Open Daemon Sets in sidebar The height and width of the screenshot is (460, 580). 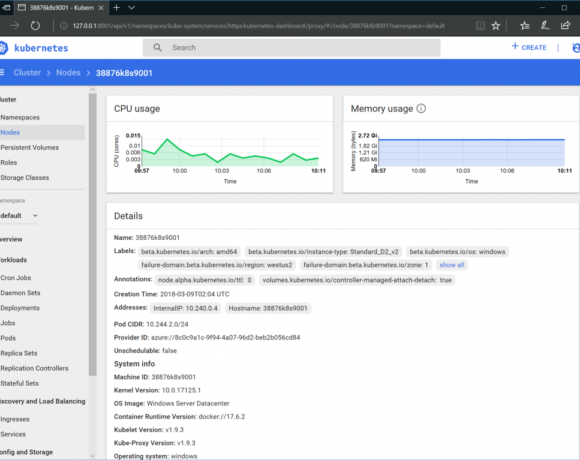point(20,293)
